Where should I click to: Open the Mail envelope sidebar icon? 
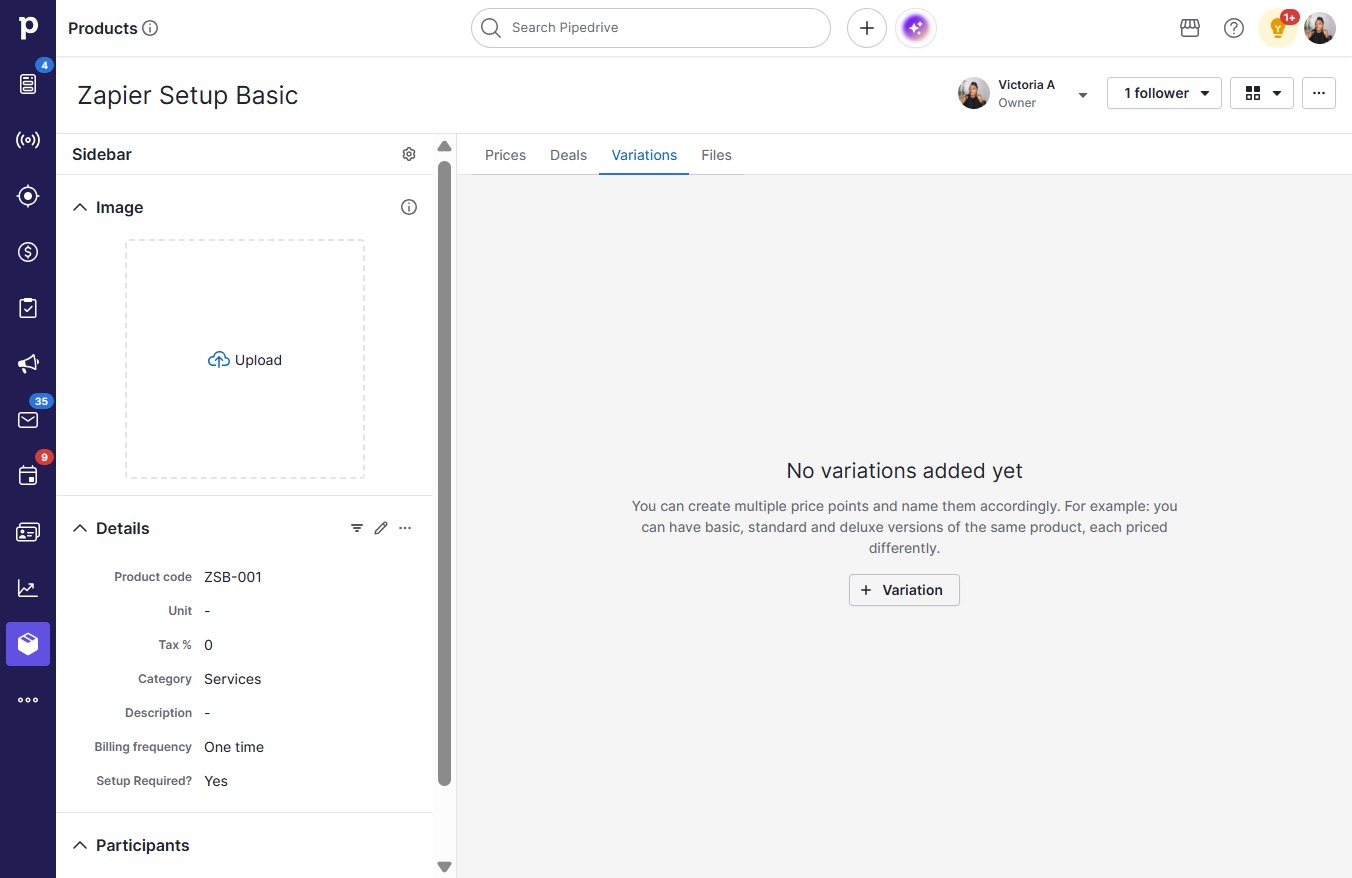point(28,420)
